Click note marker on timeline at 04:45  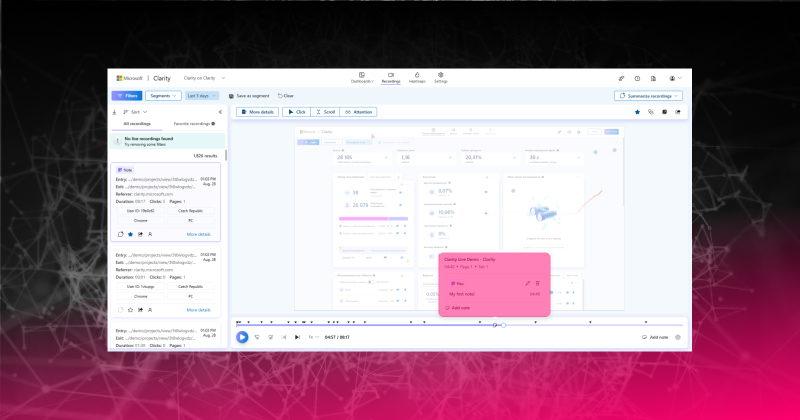pyautogui.click(x=495, y=325)
